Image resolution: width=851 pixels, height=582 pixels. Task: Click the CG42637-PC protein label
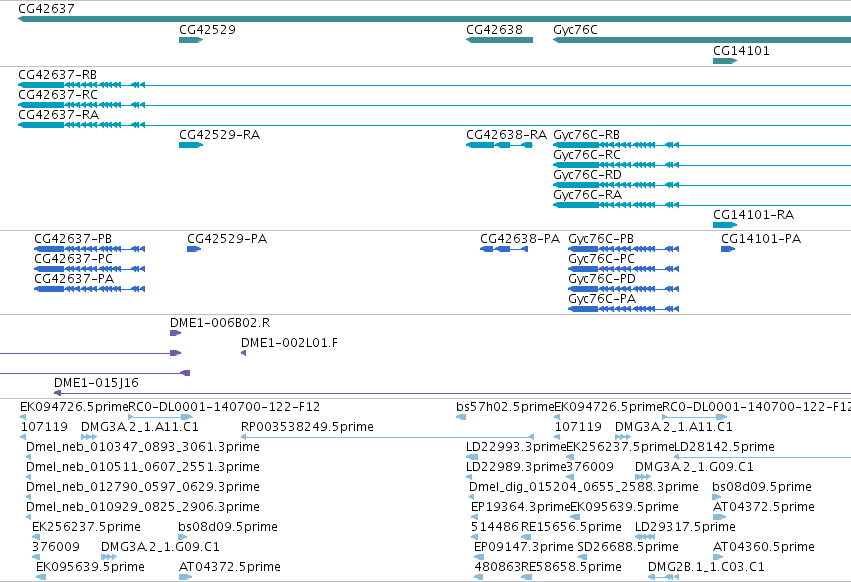(x=73, y=259)
